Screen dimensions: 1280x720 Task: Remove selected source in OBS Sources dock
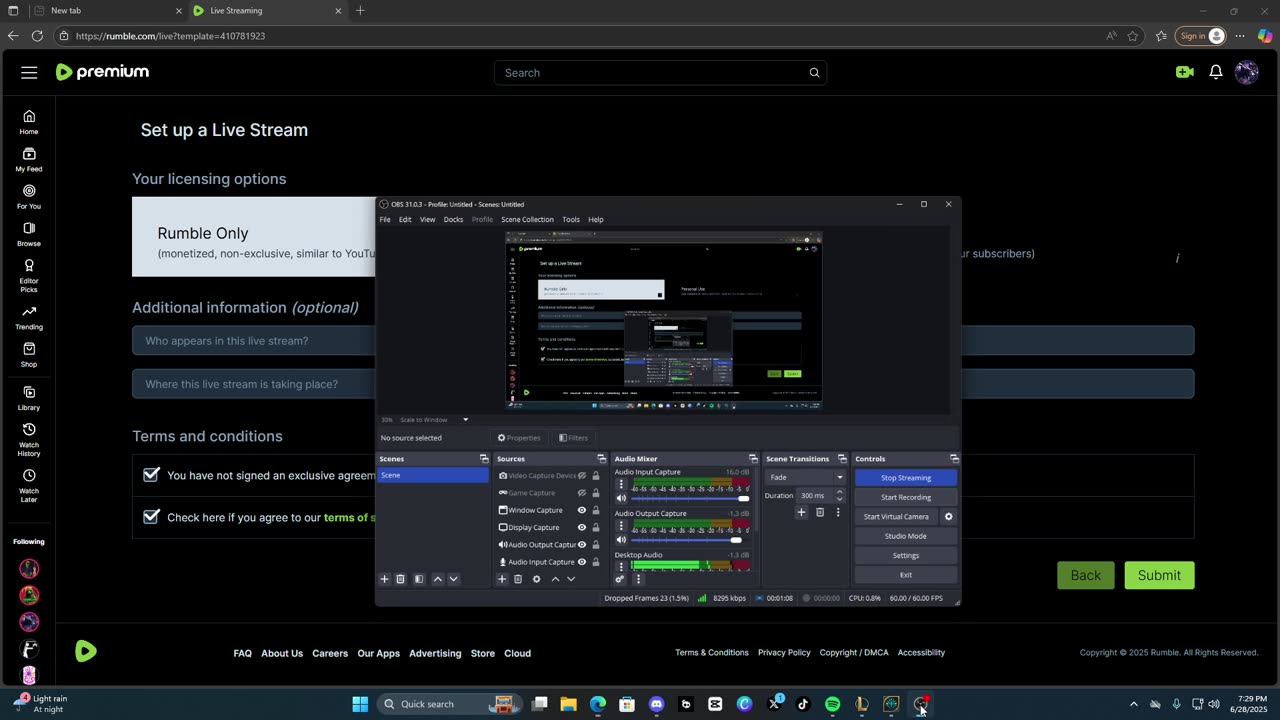pyautogui.click(x=518, y=579)
